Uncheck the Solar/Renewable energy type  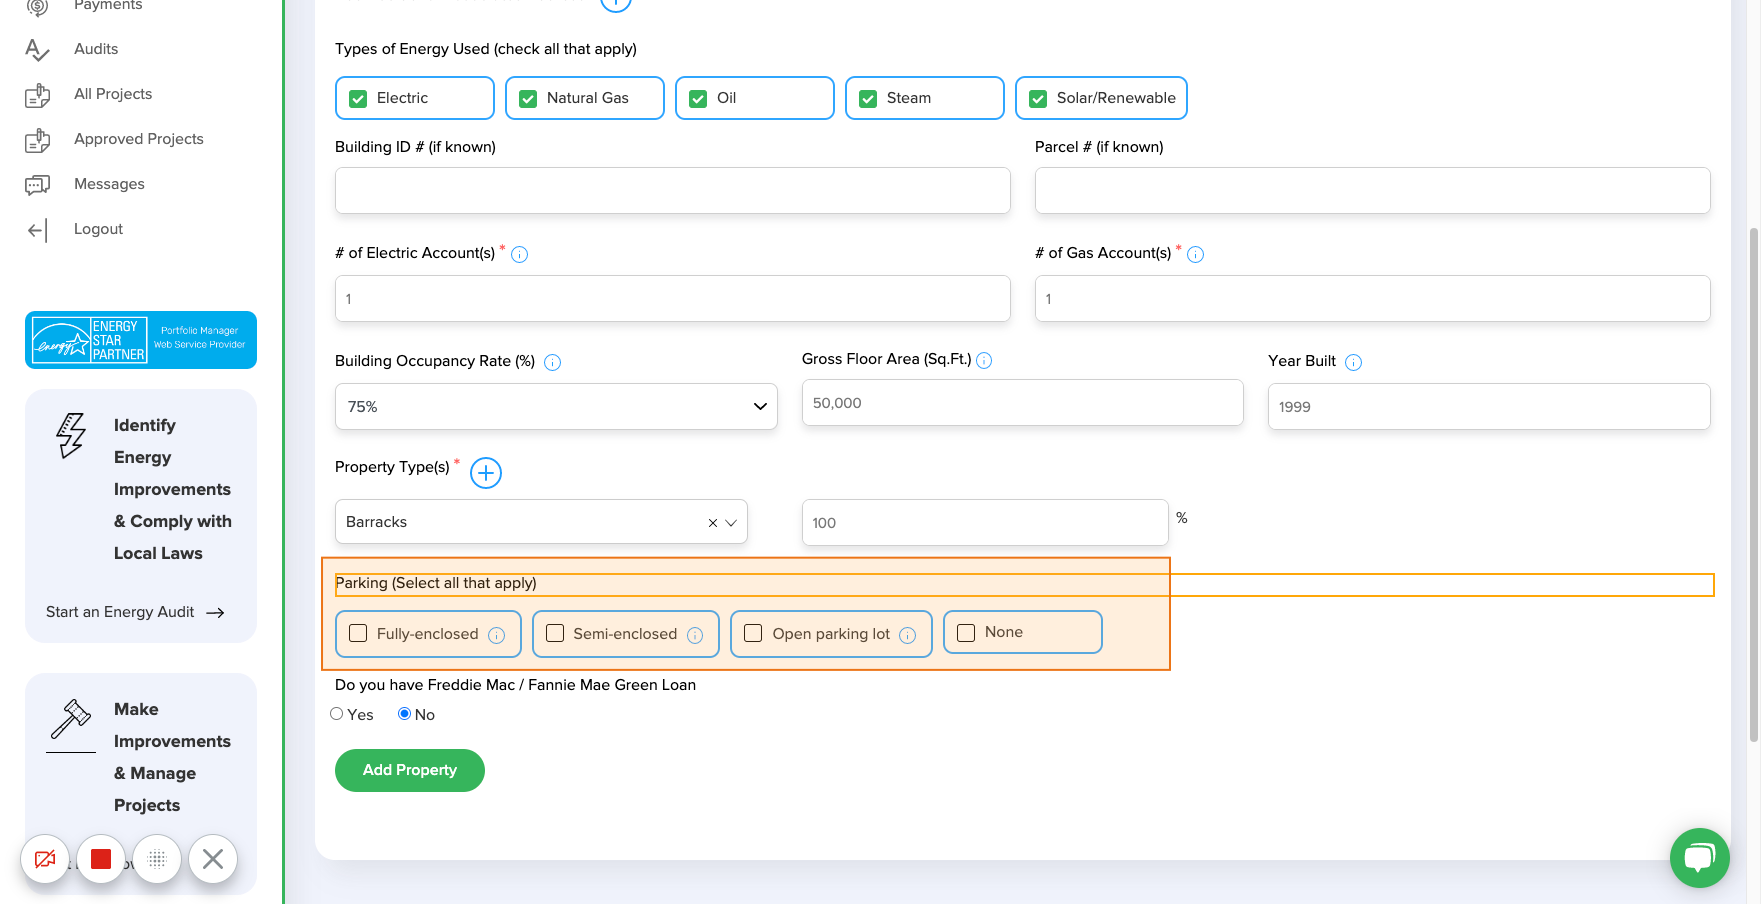pyautogui.click(x=1038, y=99)
